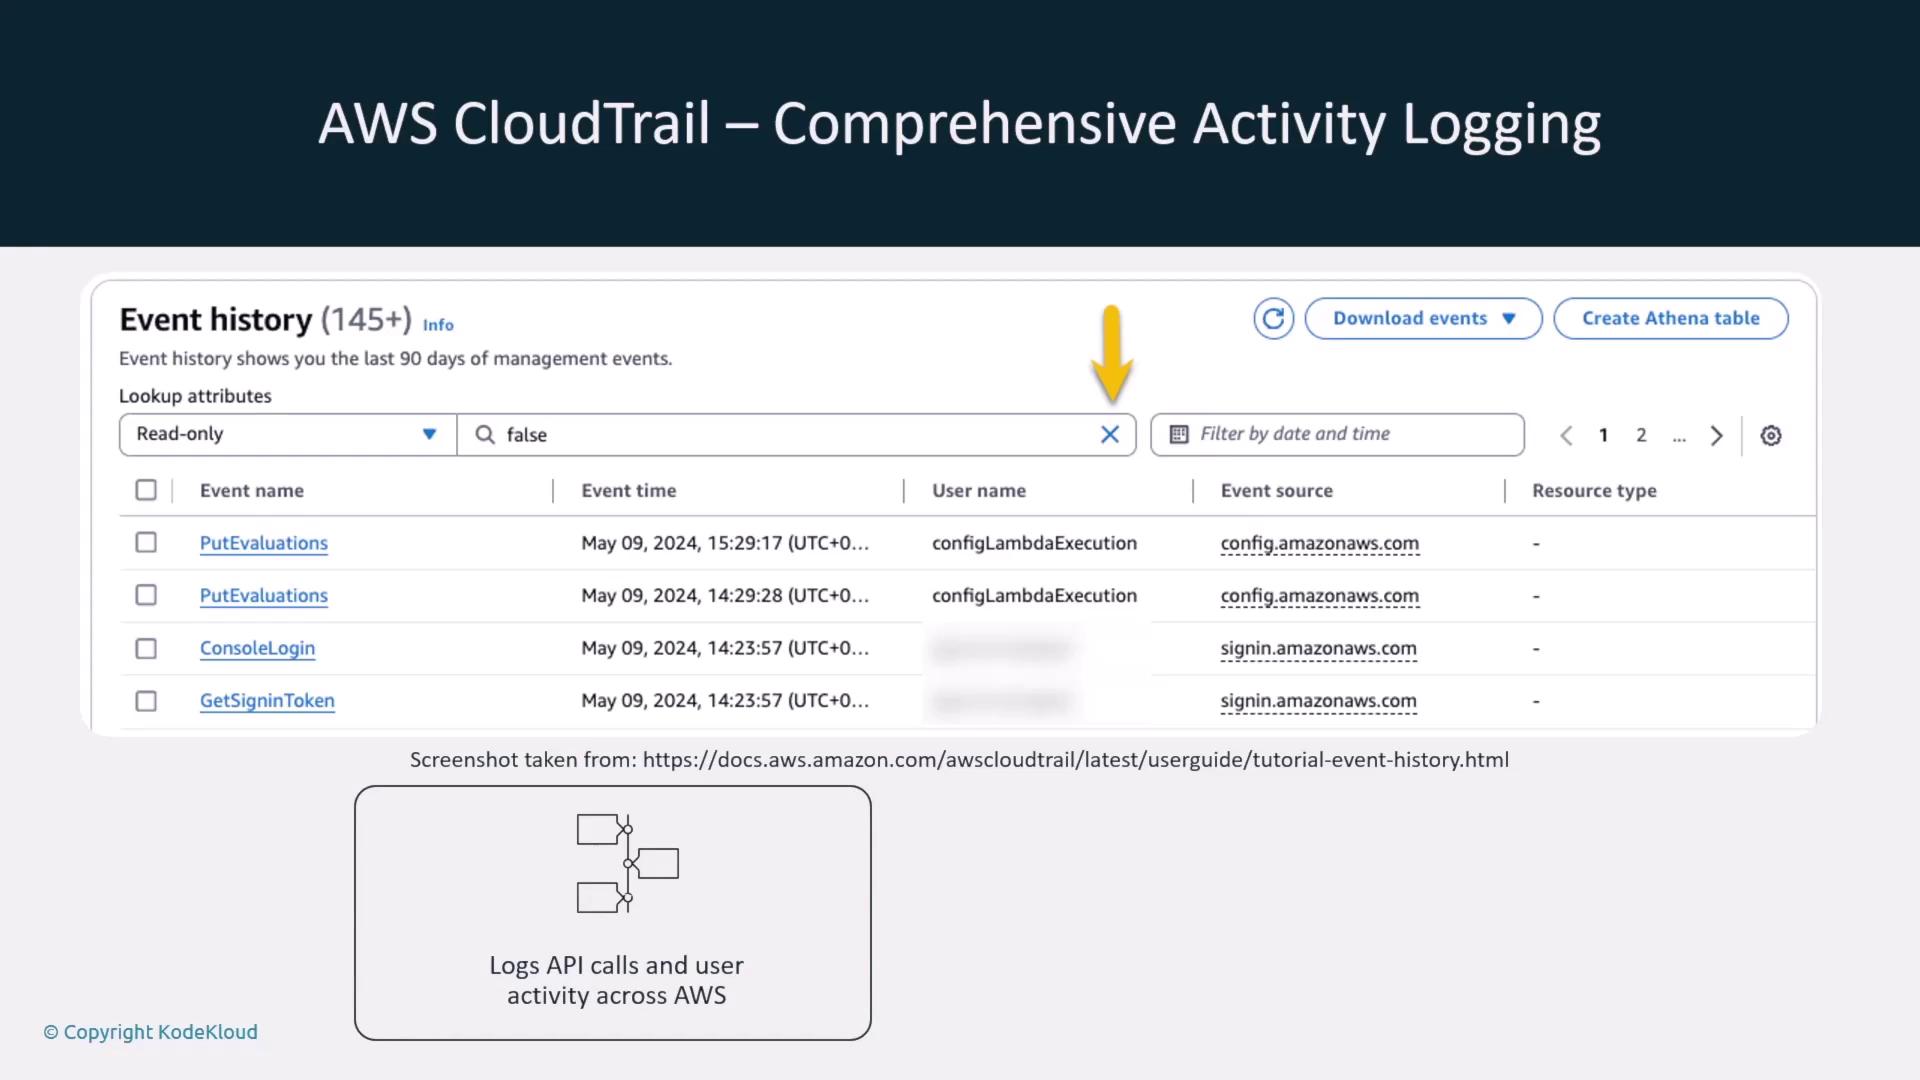The image size is (1920, 1080).
Task: Open the Info link beside Event history
Action: click(438, 325)
